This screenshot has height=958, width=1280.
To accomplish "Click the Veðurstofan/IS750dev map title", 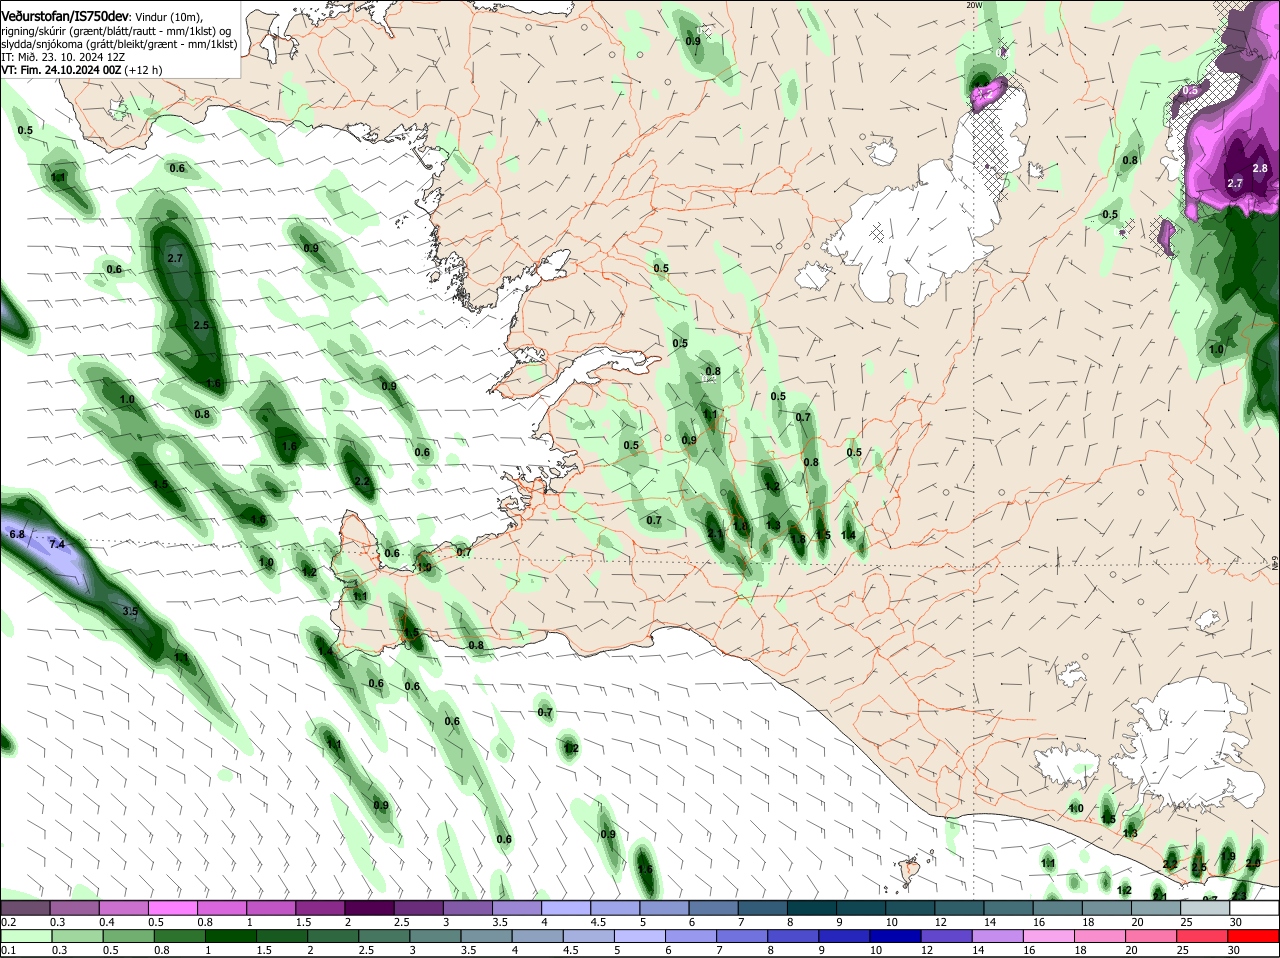I will pos(65,17).
